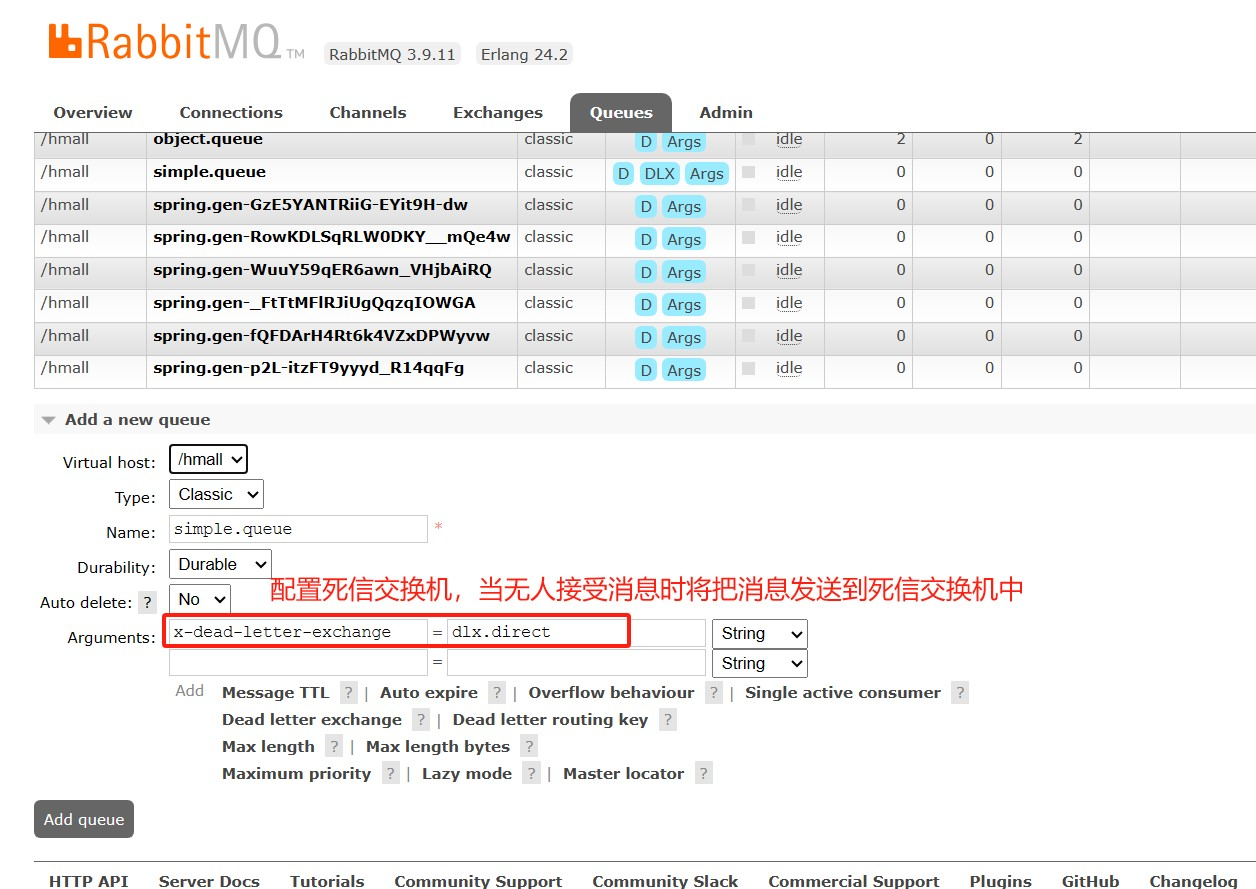Image resolution: width=1256 pixels, height=889 pixels.
Task: Open the Channels tab
Action: pyautogui.click(x=368, y=113)
